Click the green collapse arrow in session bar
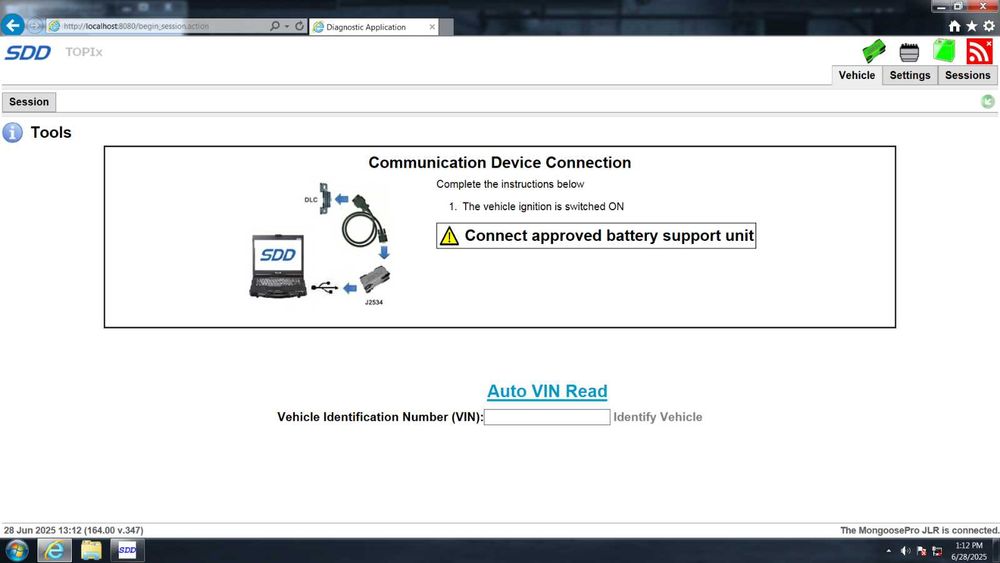The height and width of the screenshot is (563, 1000). pyautogui.click(x=987, y=102)
